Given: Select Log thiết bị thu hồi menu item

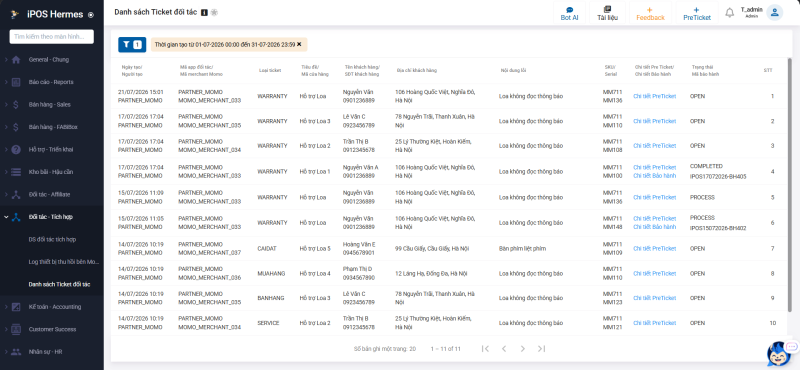Looking at the screenshot, I should 64,262.
